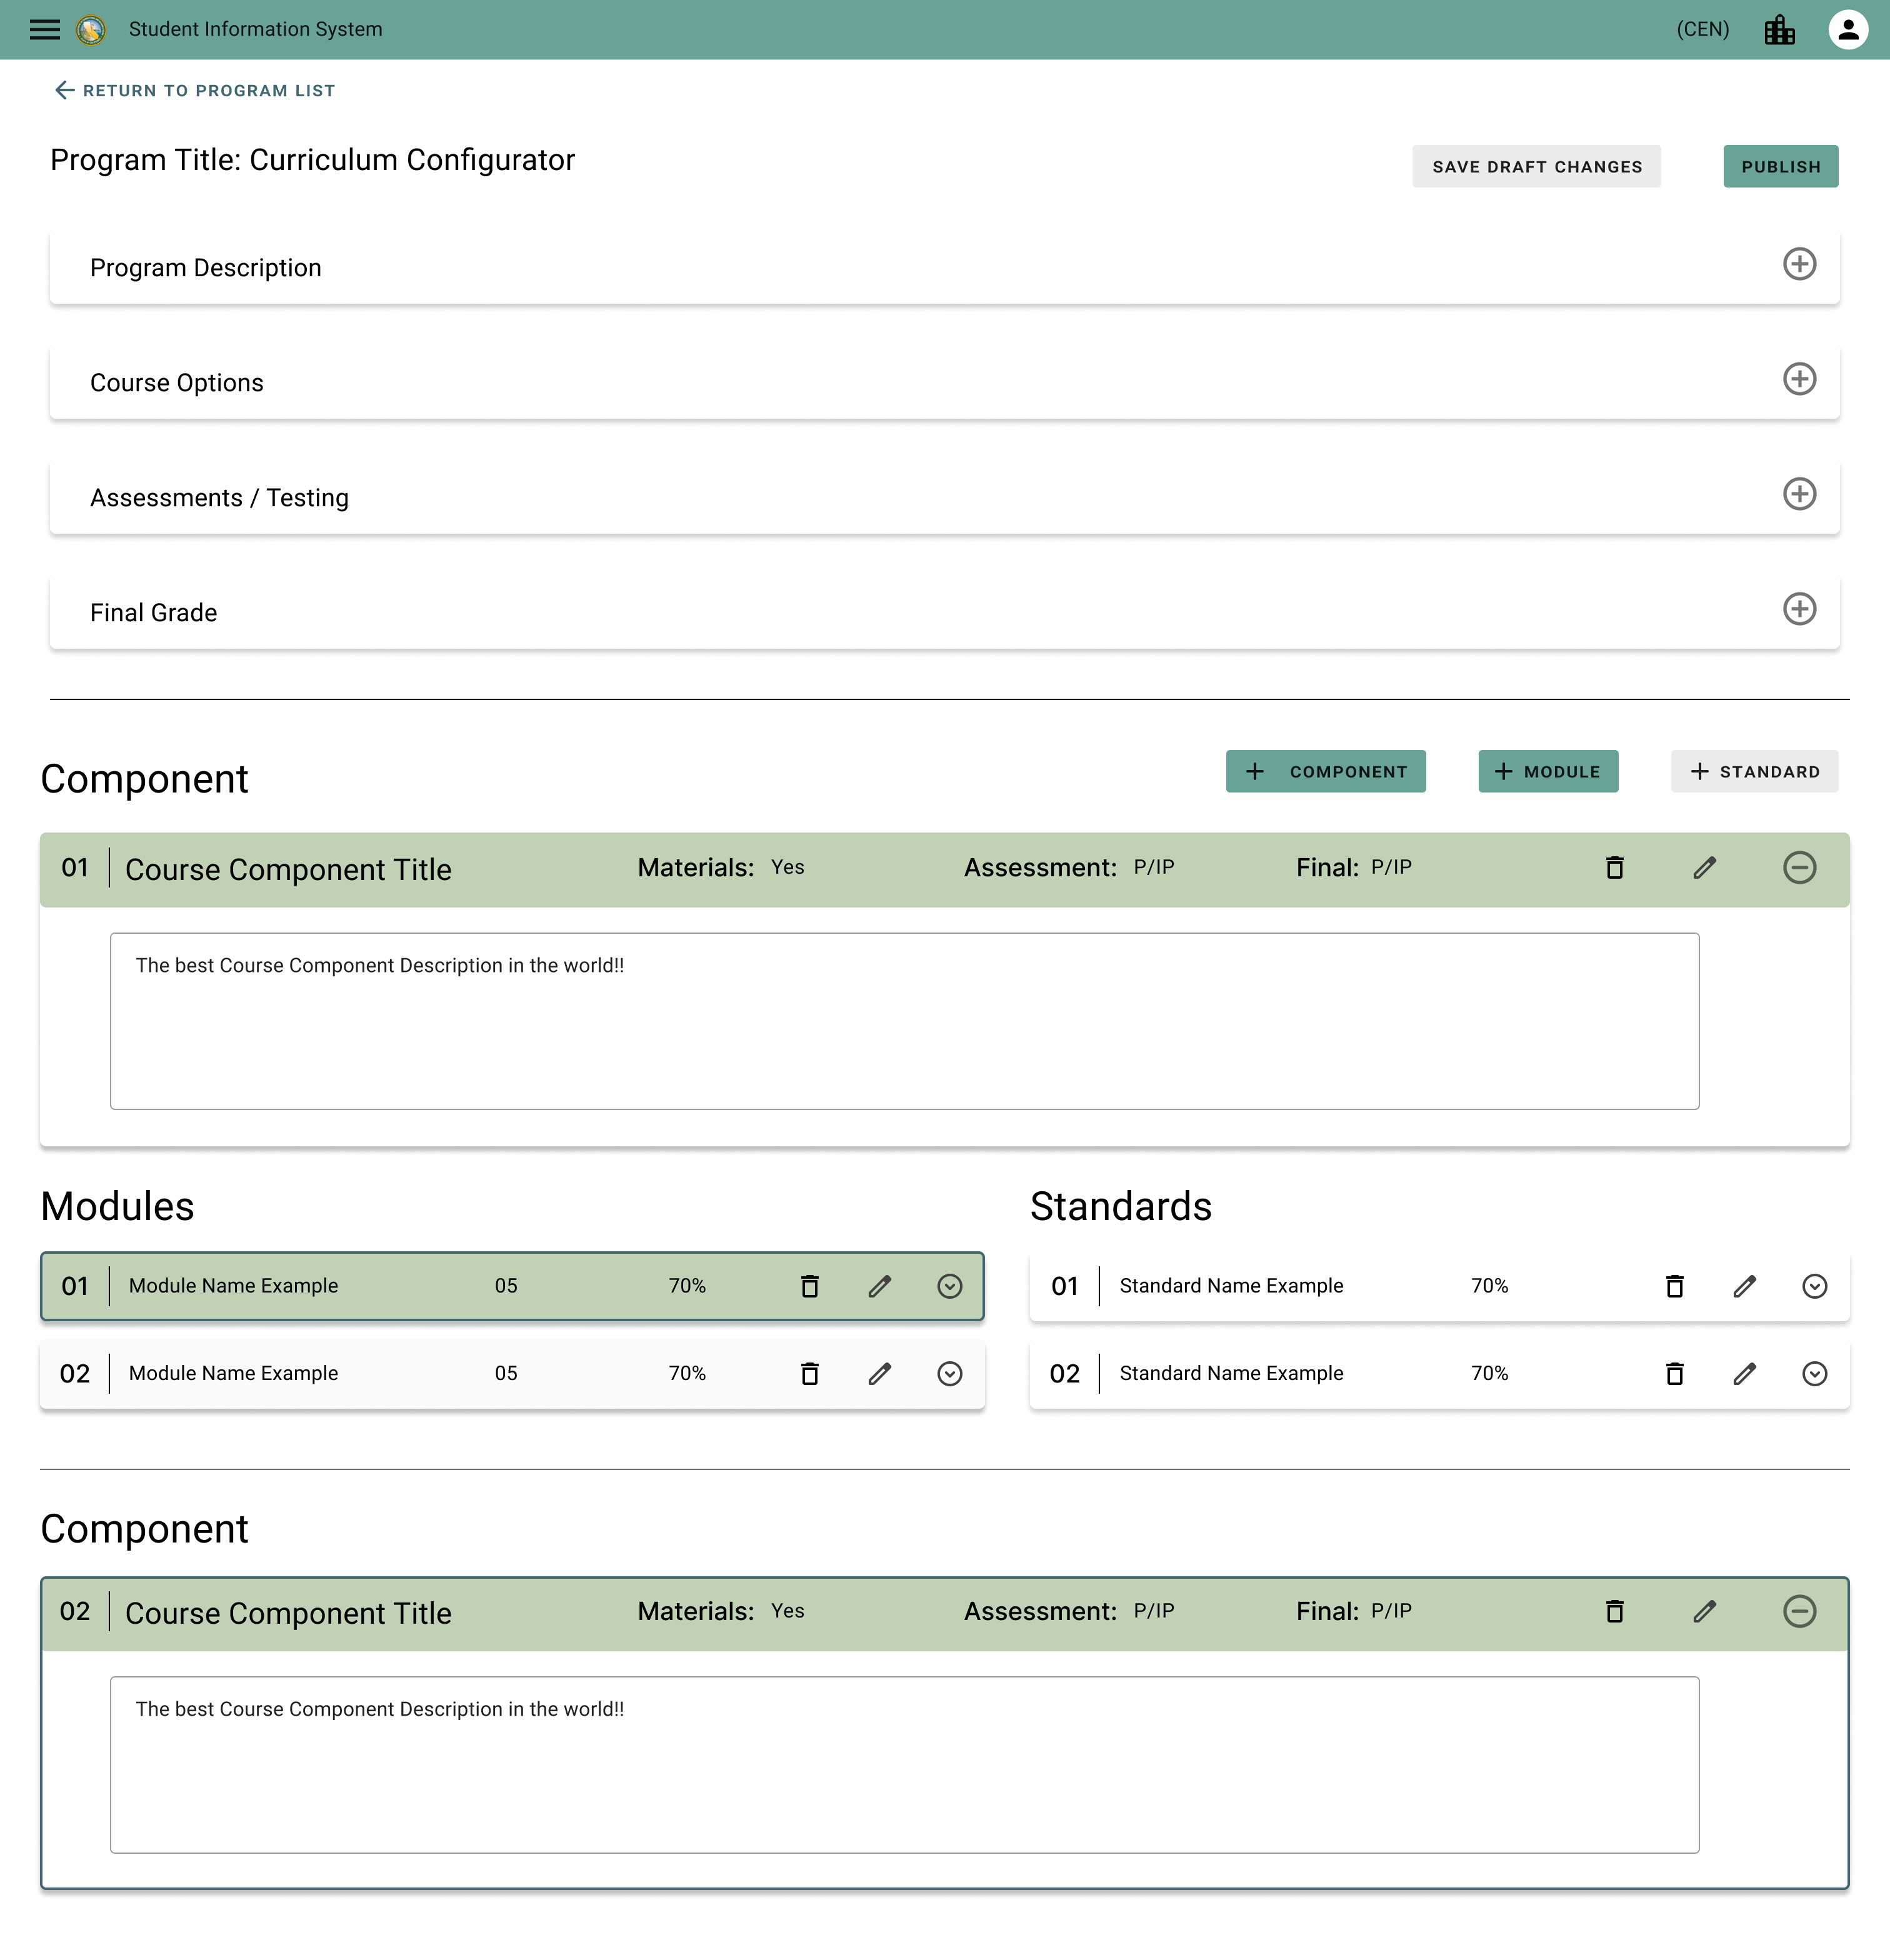The image size is (1890, 1960).
Task: Edit Standard 02 with pencil icon
Action: 1745,1374
